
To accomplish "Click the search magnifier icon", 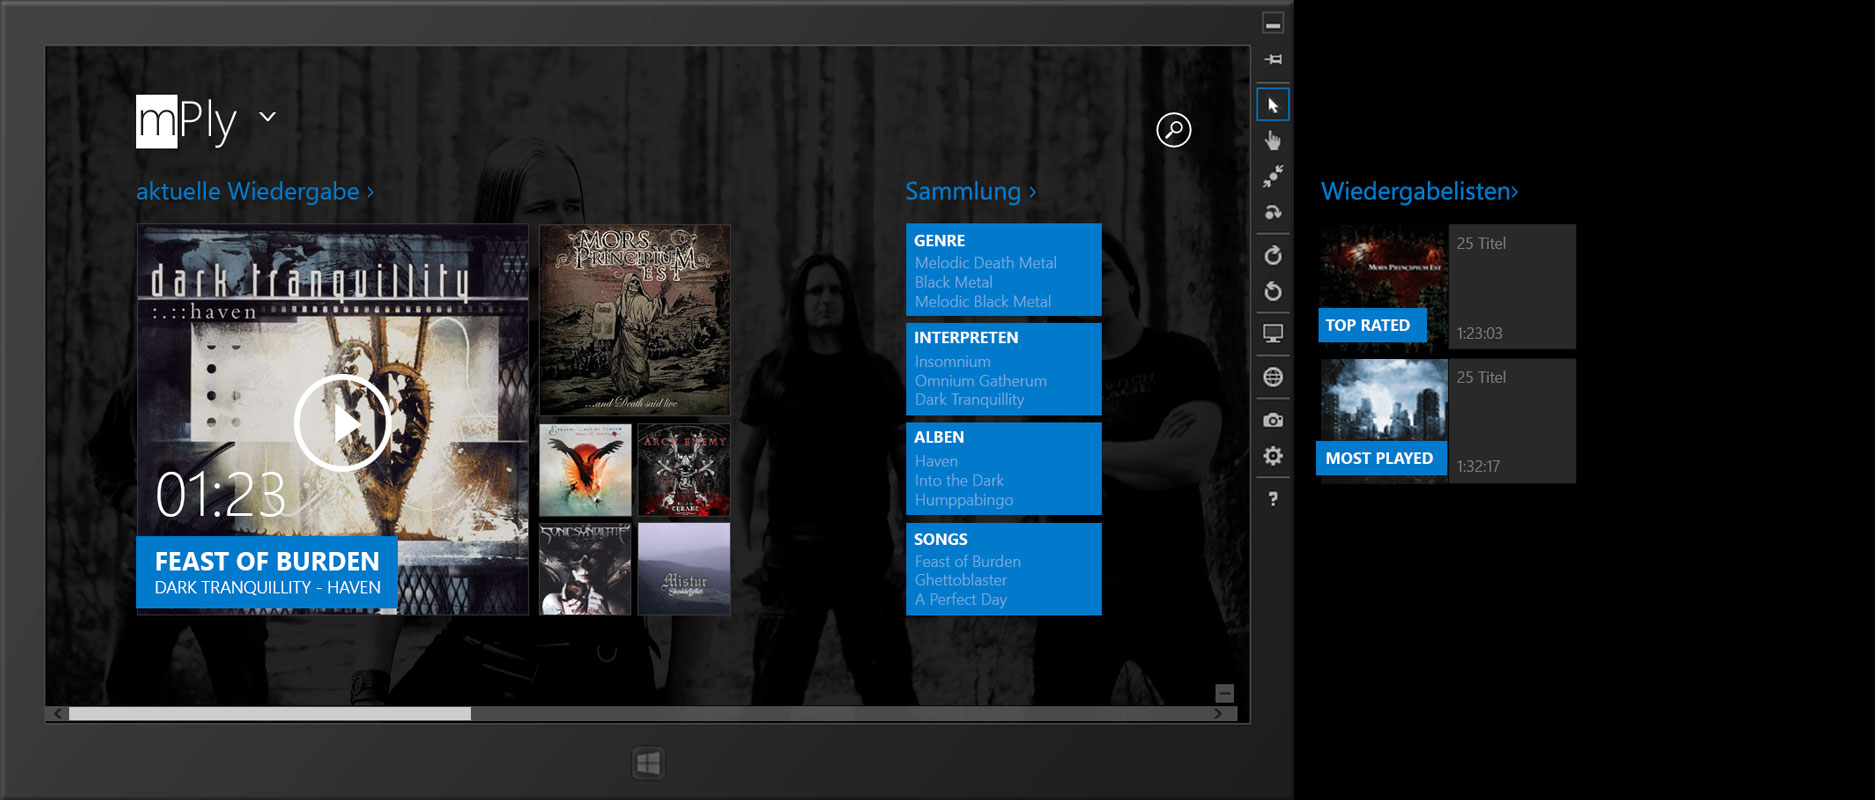I will (1173, 130).
